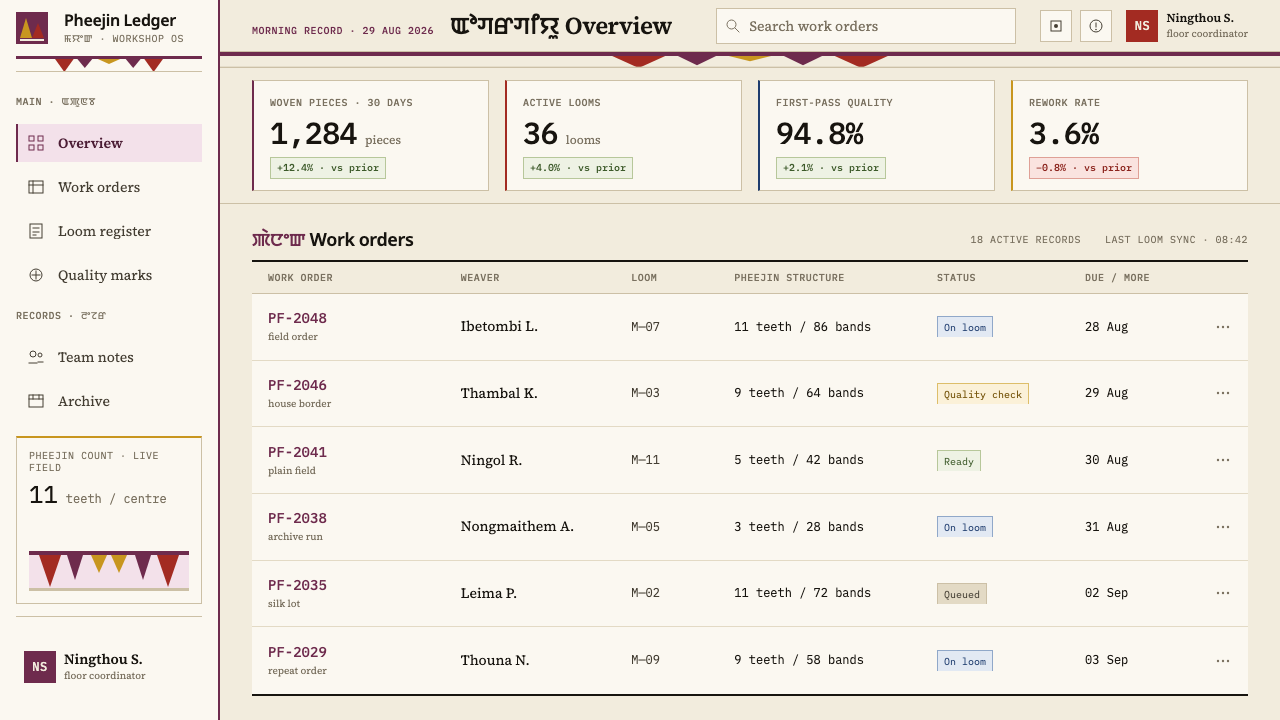Click the Archive box icon
This screenshot has width=1280, height=720.
36,401
